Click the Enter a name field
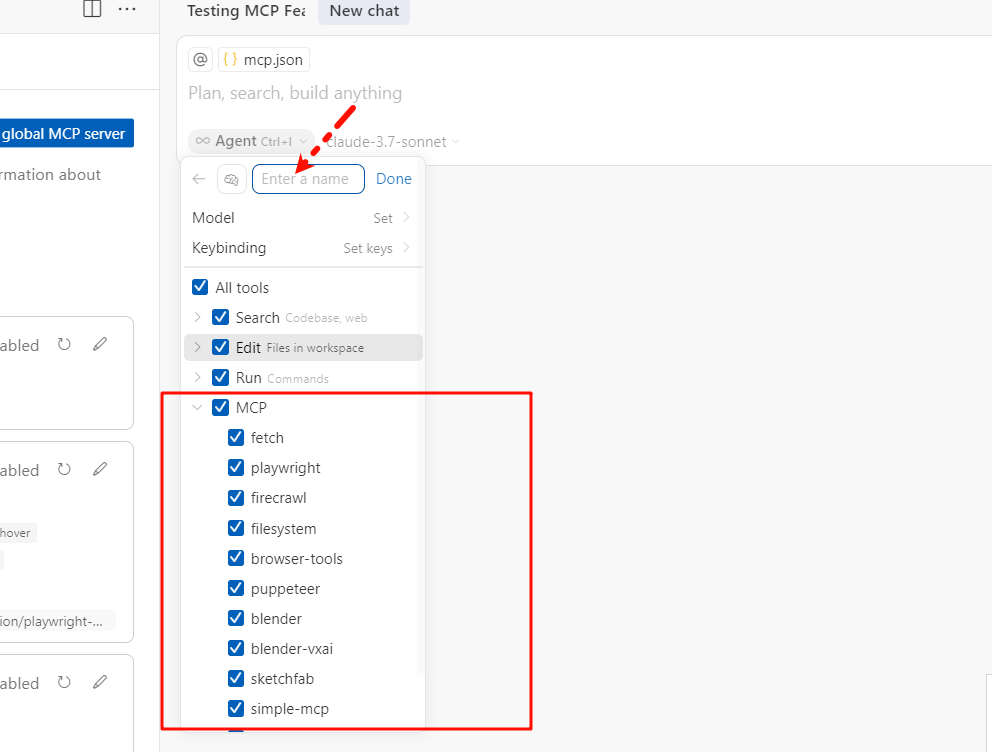This screenshot has height=752, width=992. [x=308, y=179]
